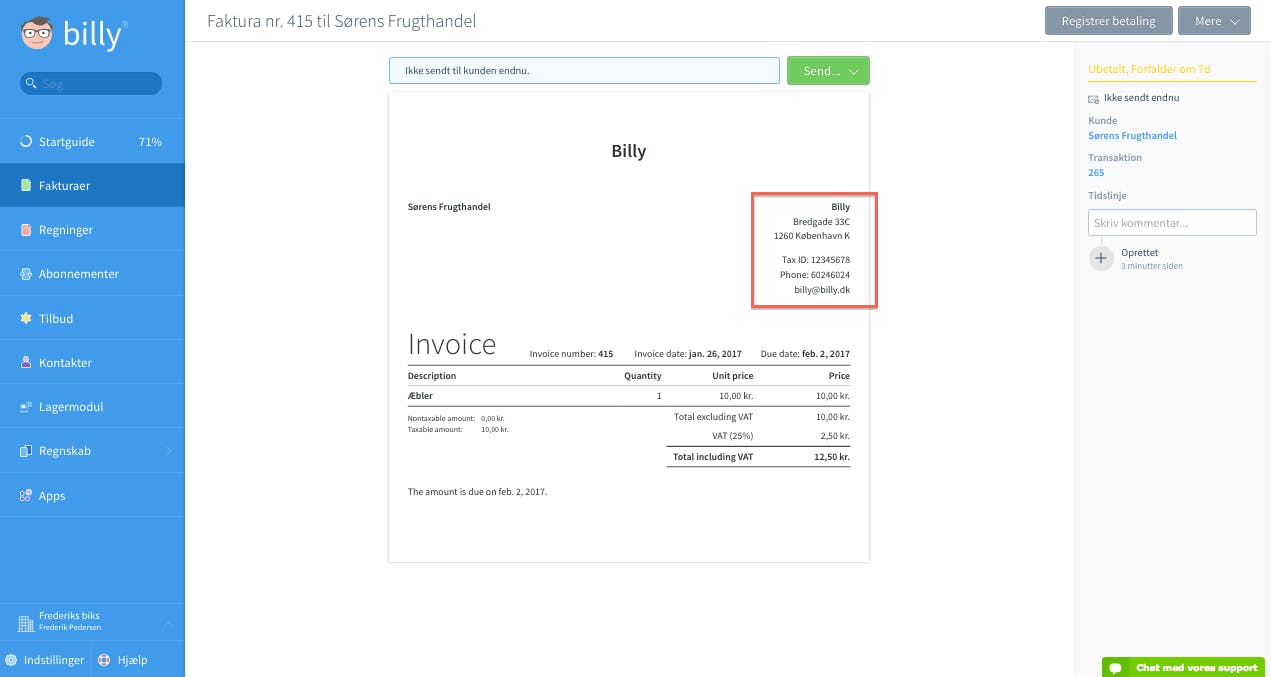
Task: Navigate to Abonnementer
Action: click(92, 274)
